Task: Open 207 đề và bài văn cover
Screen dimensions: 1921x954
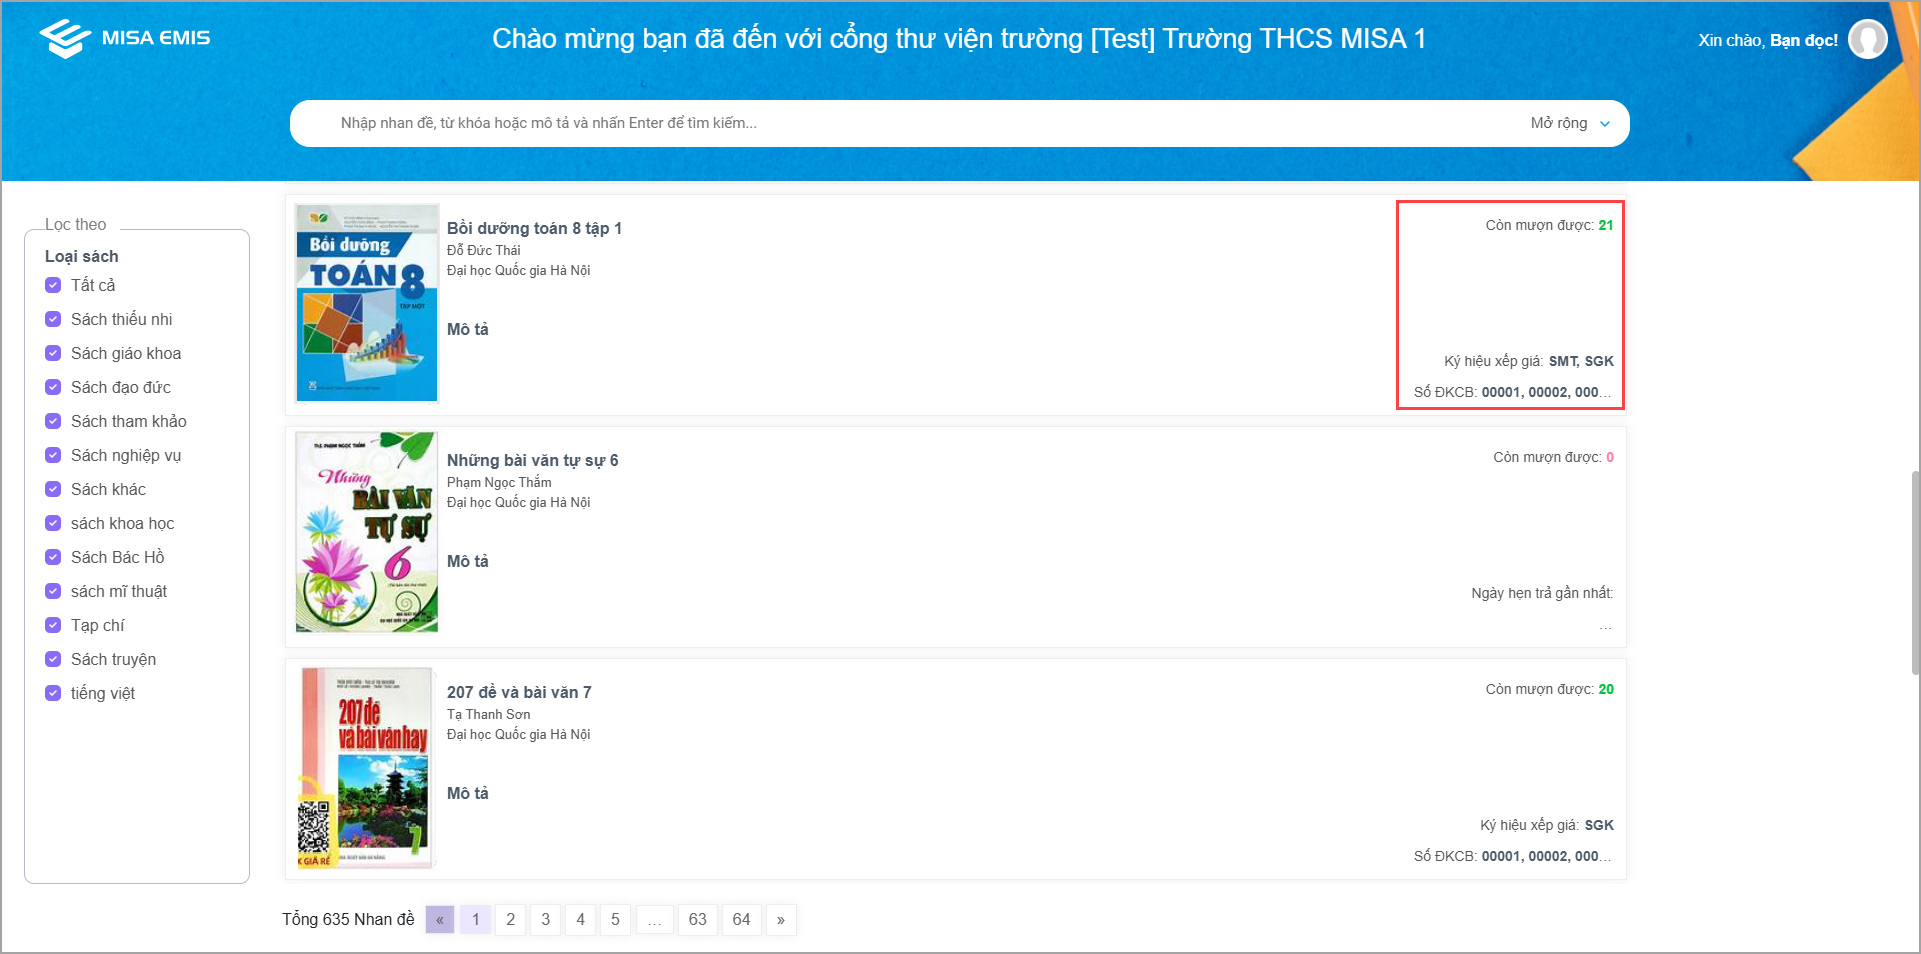Action: pyautogui.click(x=367, y=767)
